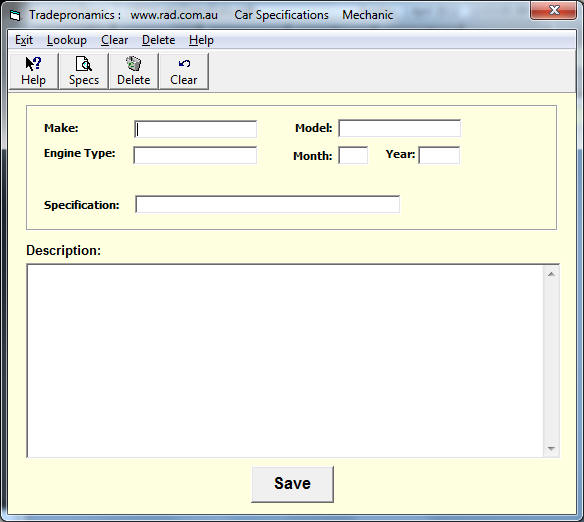This screenshot has width=584, height=522.
Task: Focus the Specification input field
Action: click(267, 204)
